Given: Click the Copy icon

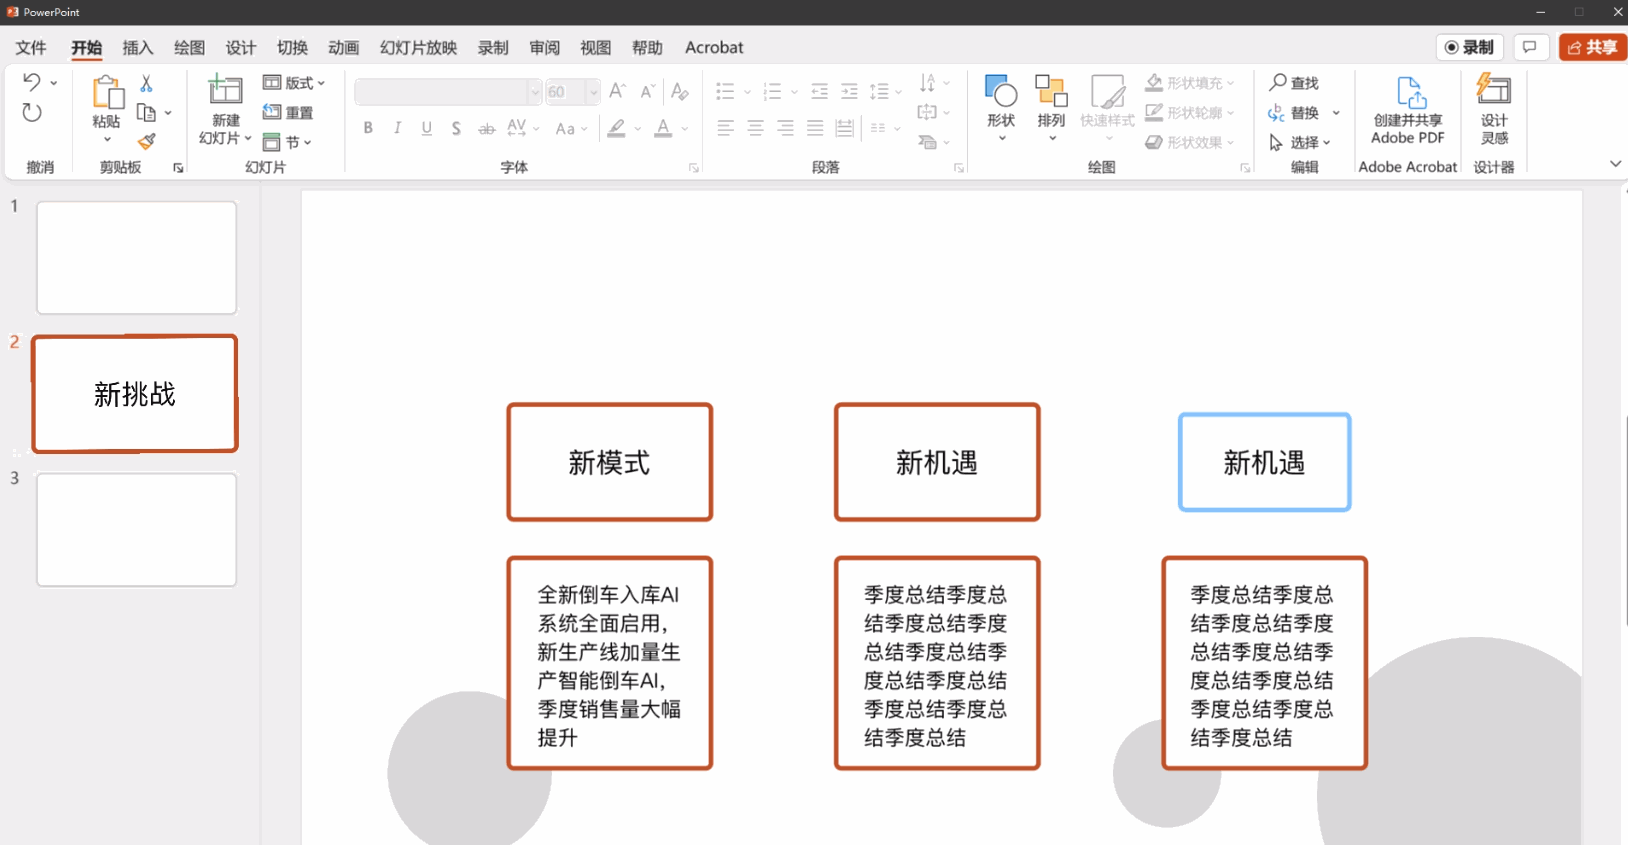Looking at the screenshot, I should (146, 113).
